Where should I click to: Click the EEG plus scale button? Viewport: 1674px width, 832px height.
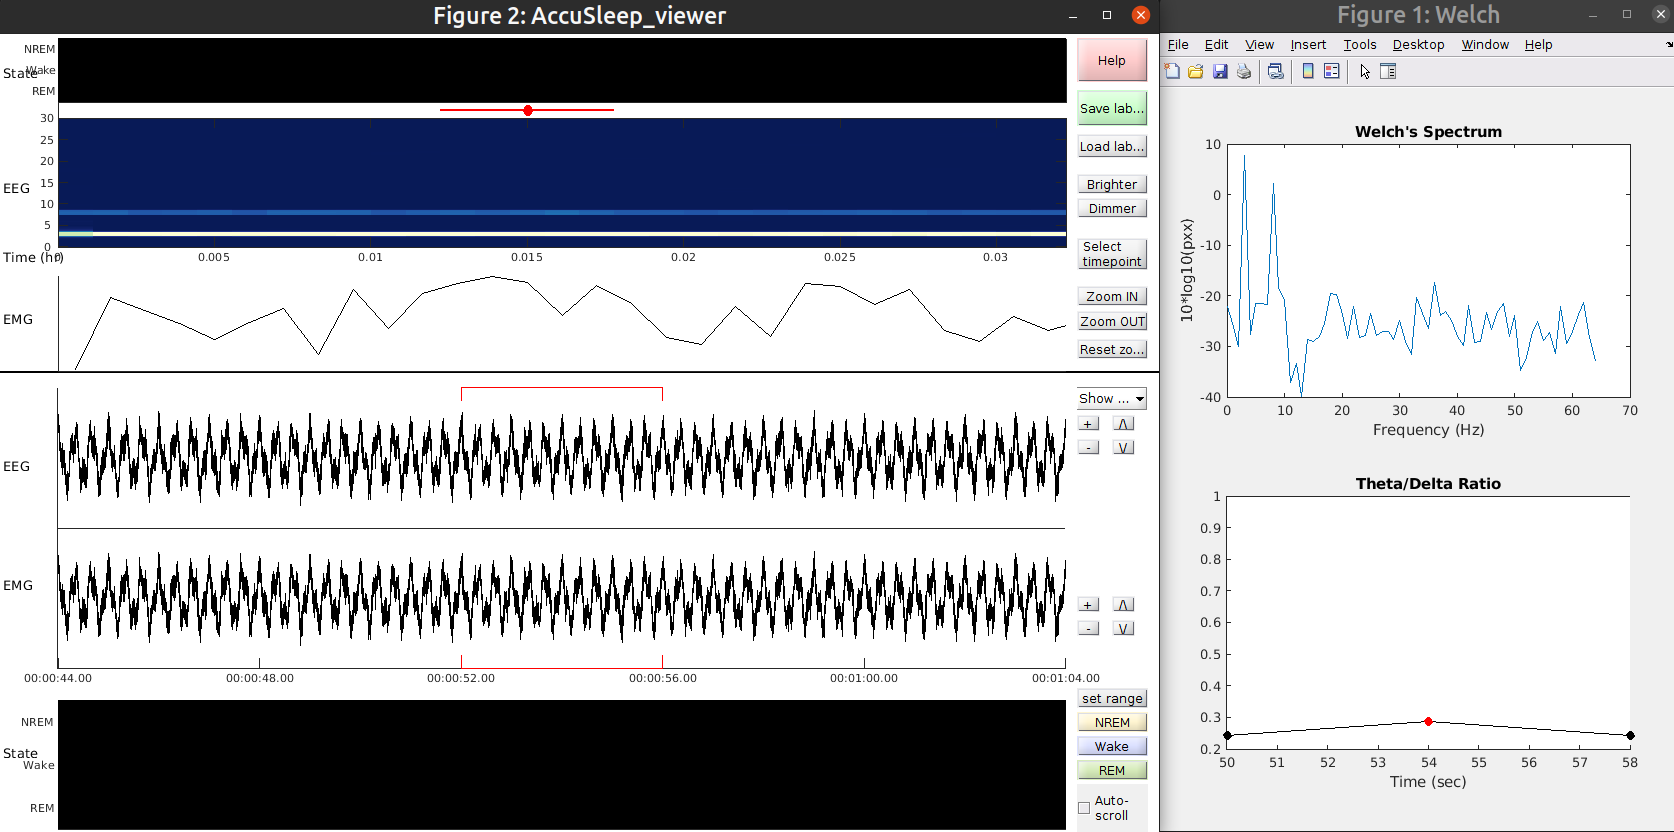point(1088,424)
